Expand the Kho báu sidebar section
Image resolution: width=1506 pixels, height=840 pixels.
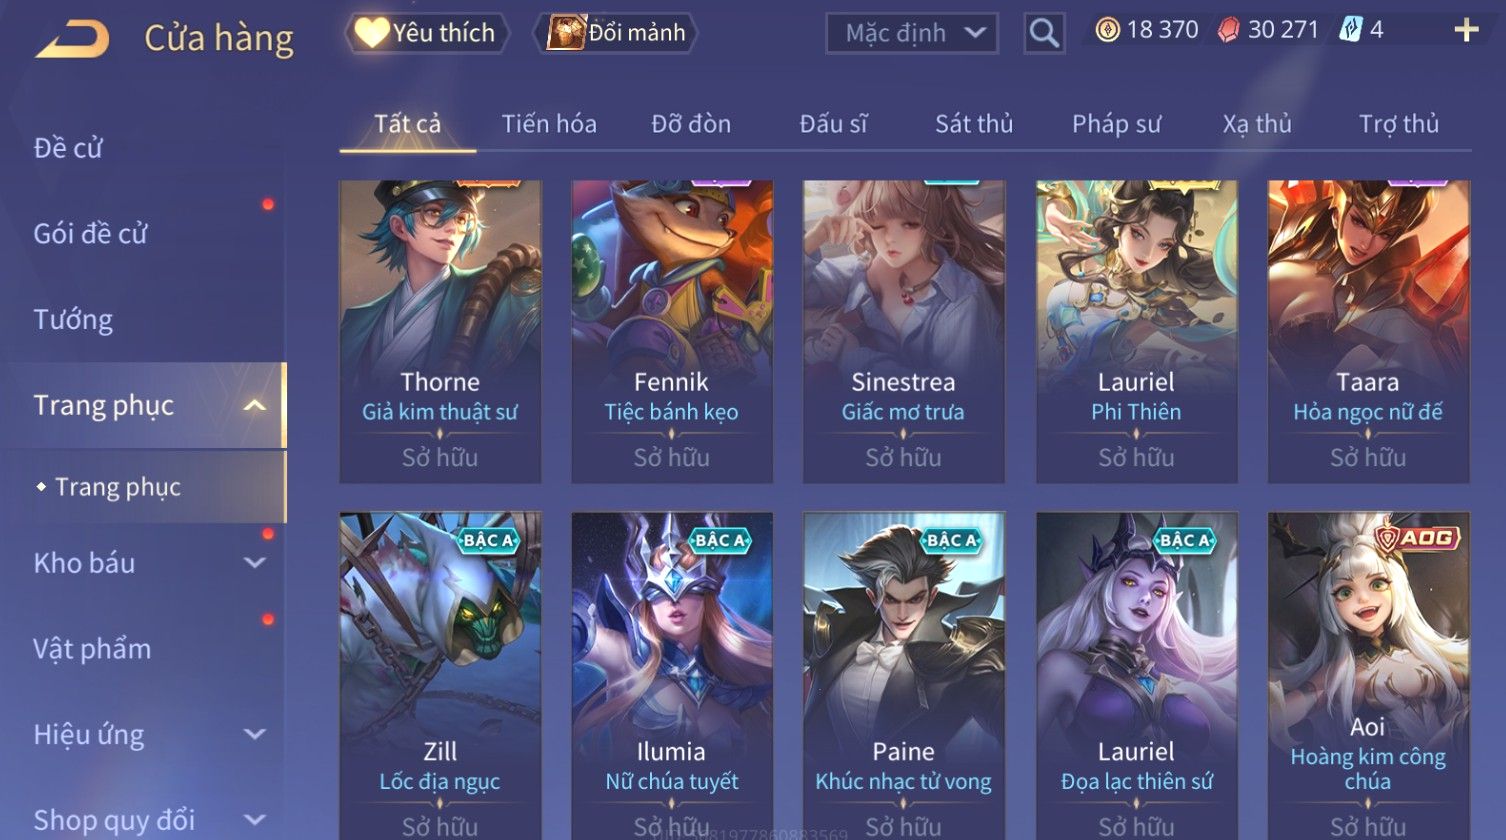tap(255, 563)
